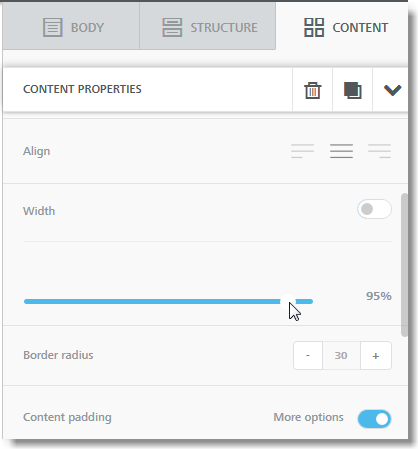This screenshot has height=449, width=418.
Task: Click the Body tab page icon
Action: click(x=53, y=27)
